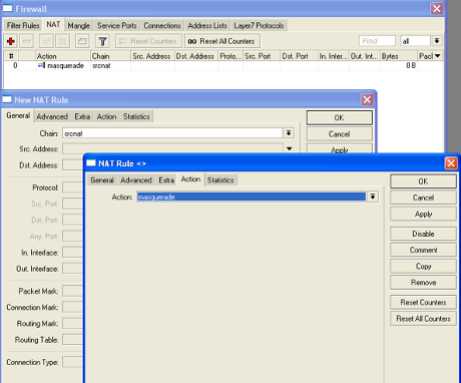This screenshot has height=383, width=461.
Task: Select the NAT tab in Firewall
Action: 53,25
